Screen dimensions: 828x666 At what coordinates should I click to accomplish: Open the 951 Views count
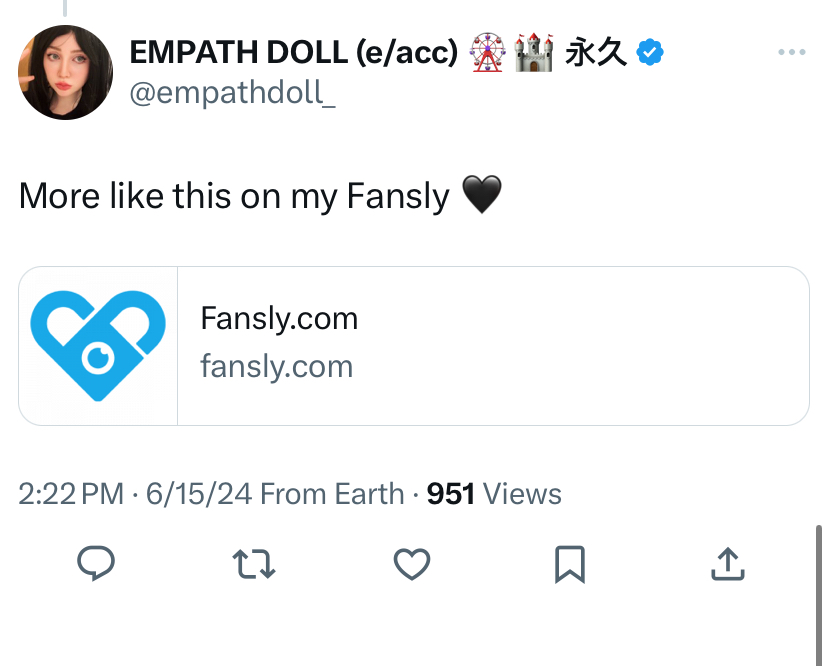point(494,494)
